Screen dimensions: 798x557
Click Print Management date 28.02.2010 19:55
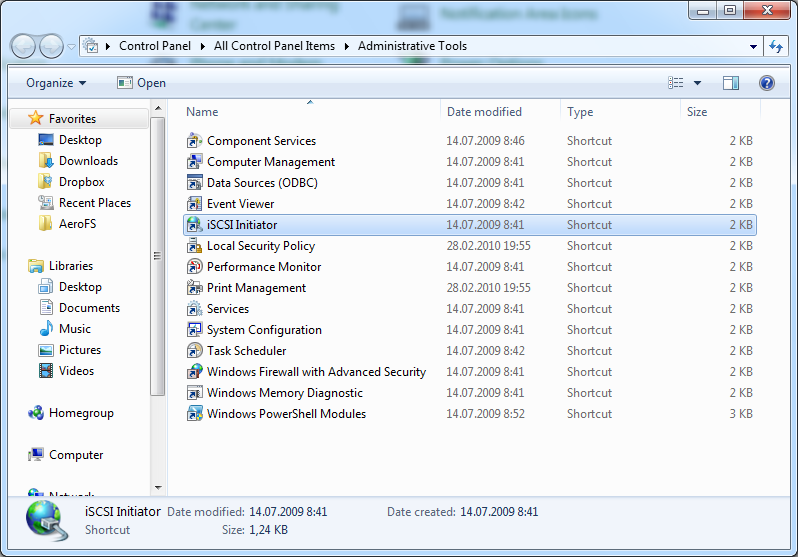pos(489,288)
